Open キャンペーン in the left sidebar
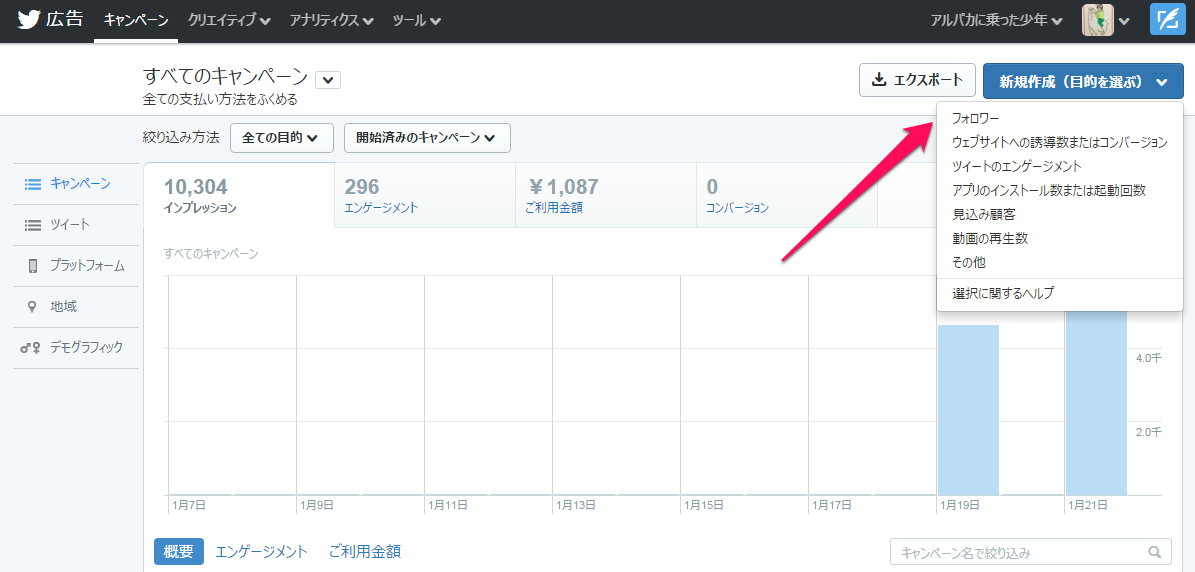This screenshot has height=572, width=1195. [79, 184]
